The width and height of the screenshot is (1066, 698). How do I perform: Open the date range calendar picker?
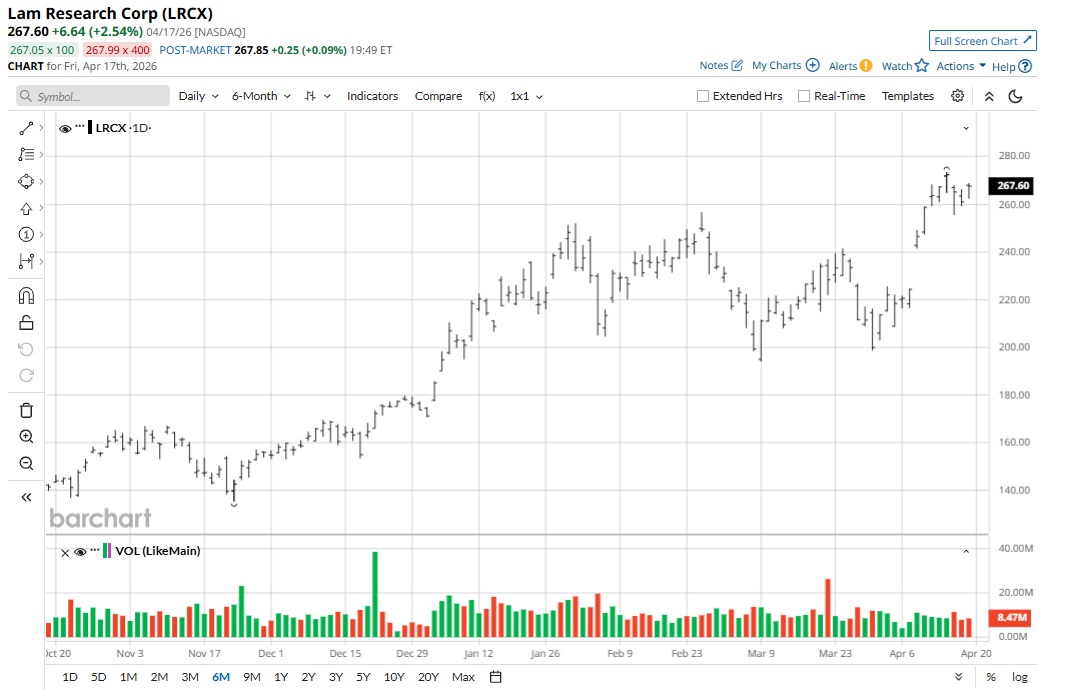coord(495,677)
